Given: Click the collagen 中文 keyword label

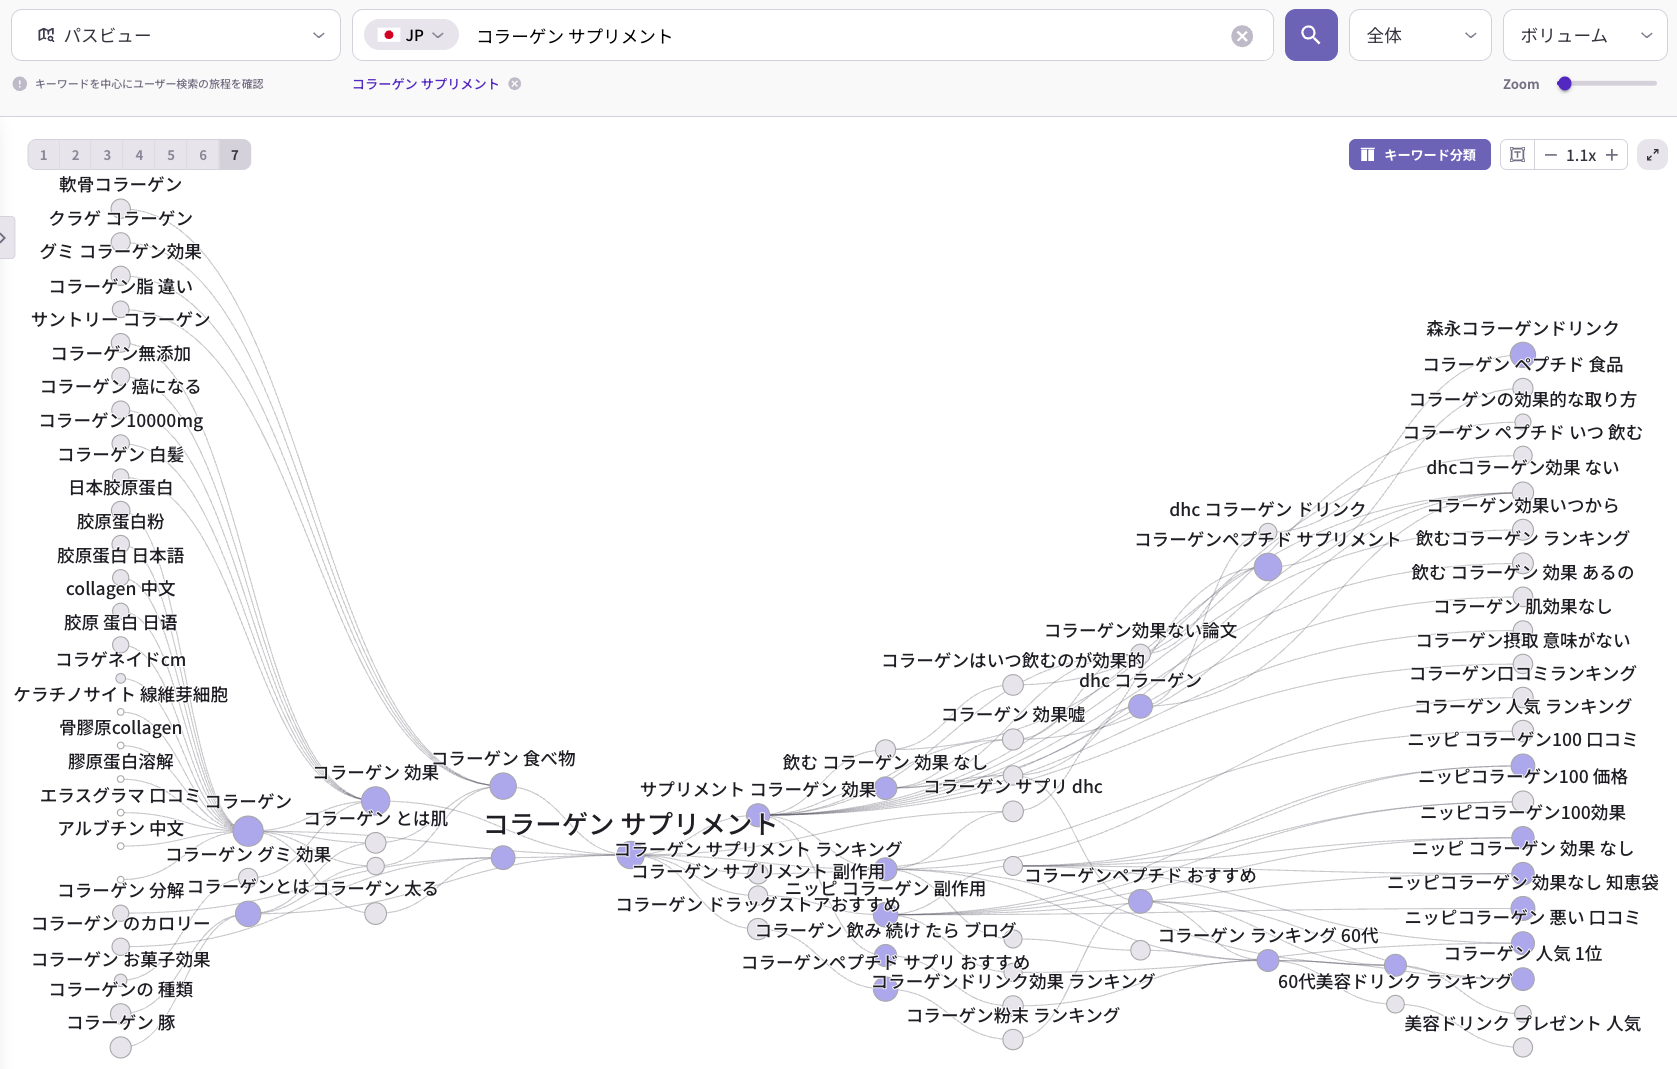Looking at the screenshot, I should tap(121, 589).
